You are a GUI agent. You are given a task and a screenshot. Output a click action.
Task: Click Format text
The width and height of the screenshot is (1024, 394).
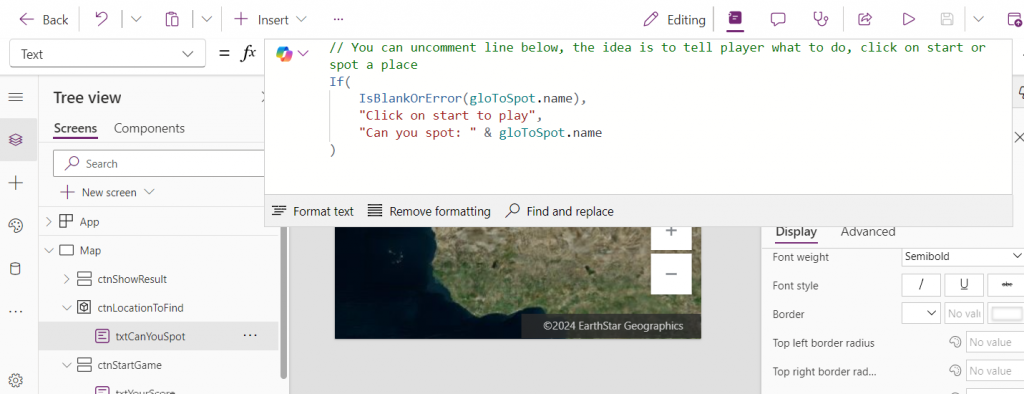313,211
